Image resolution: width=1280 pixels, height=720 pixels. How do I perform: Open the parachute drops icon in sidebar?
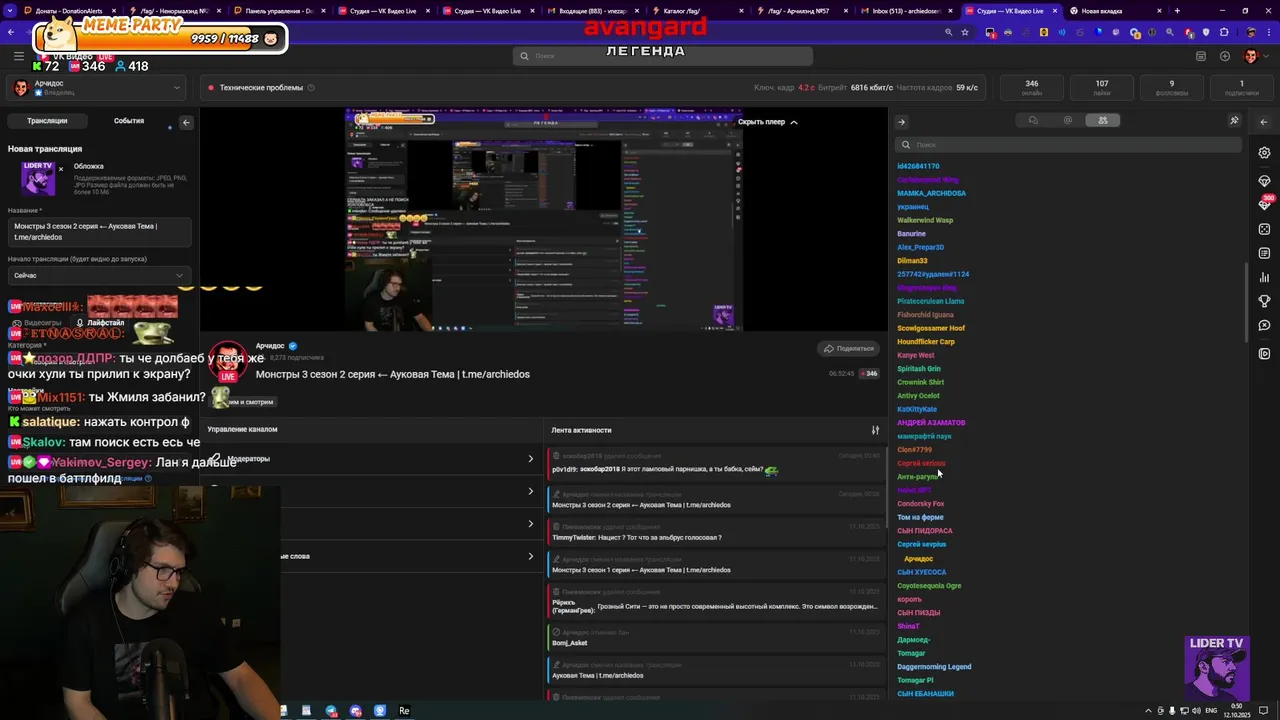[x=1264, y=181]
